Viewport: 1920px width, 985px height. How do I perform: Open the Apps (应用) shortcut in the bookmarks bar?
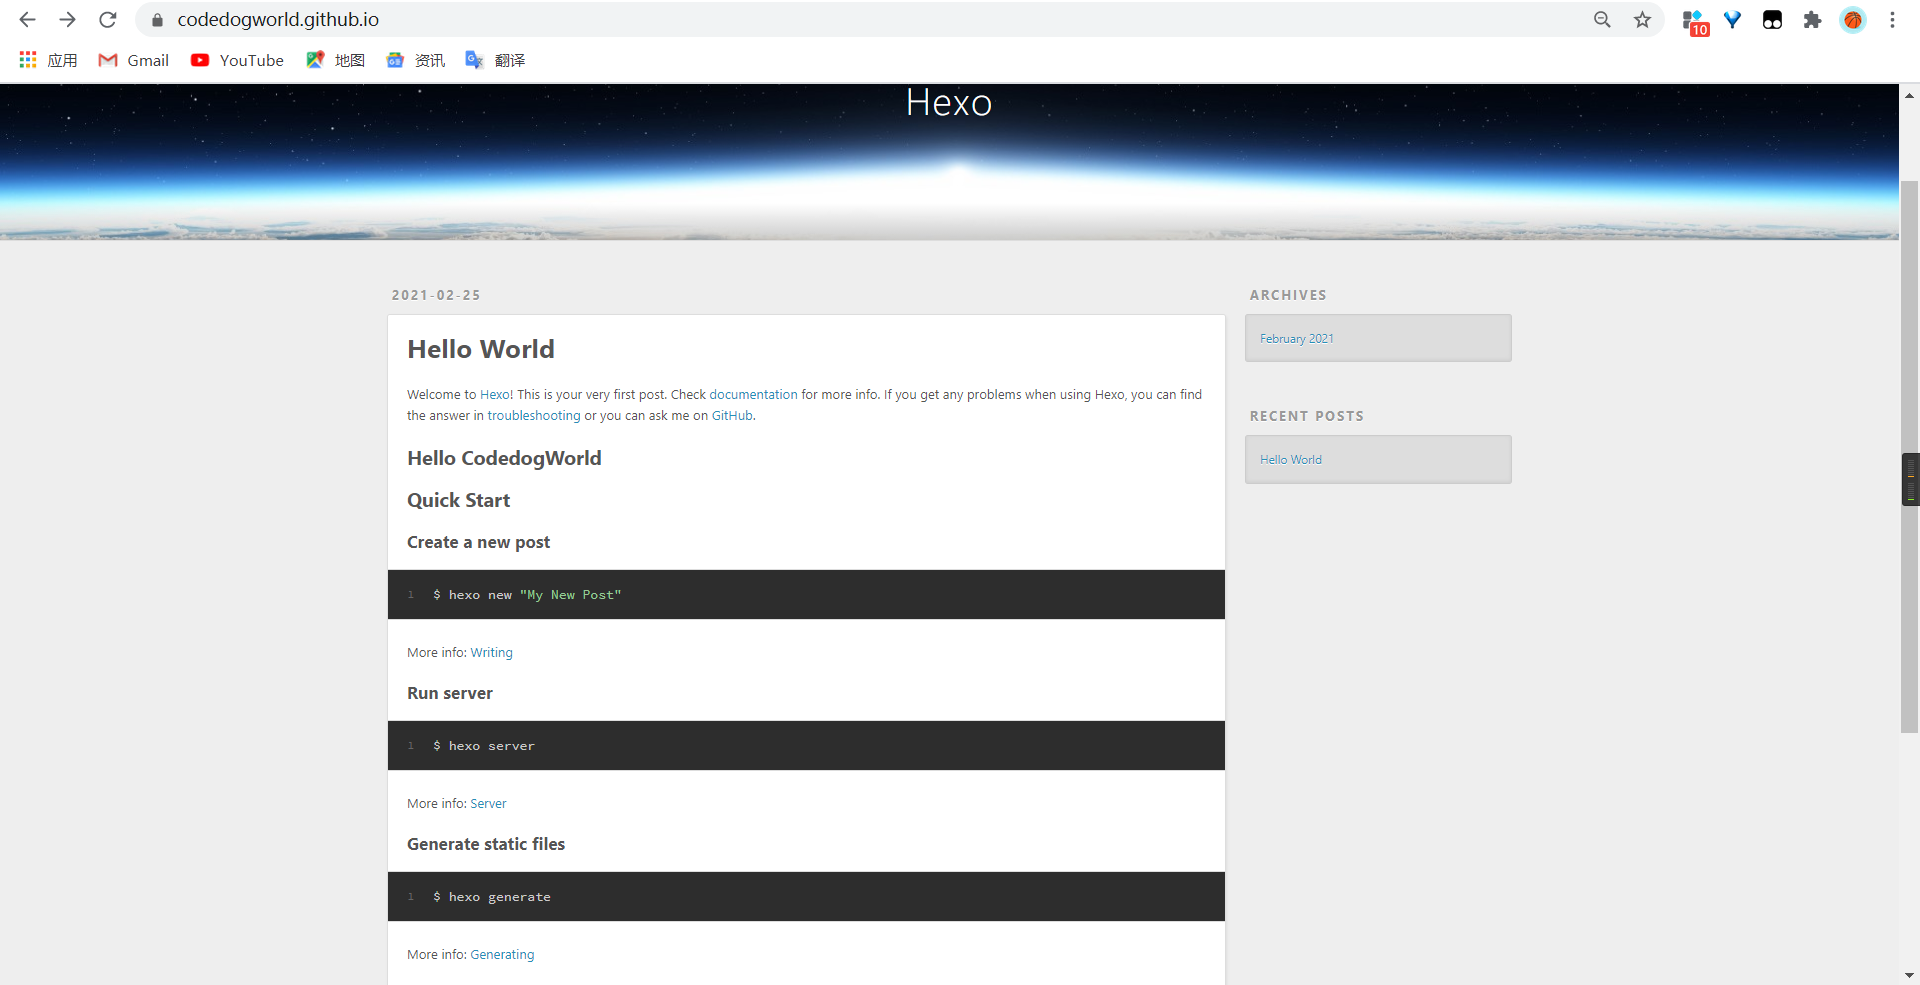48,60
